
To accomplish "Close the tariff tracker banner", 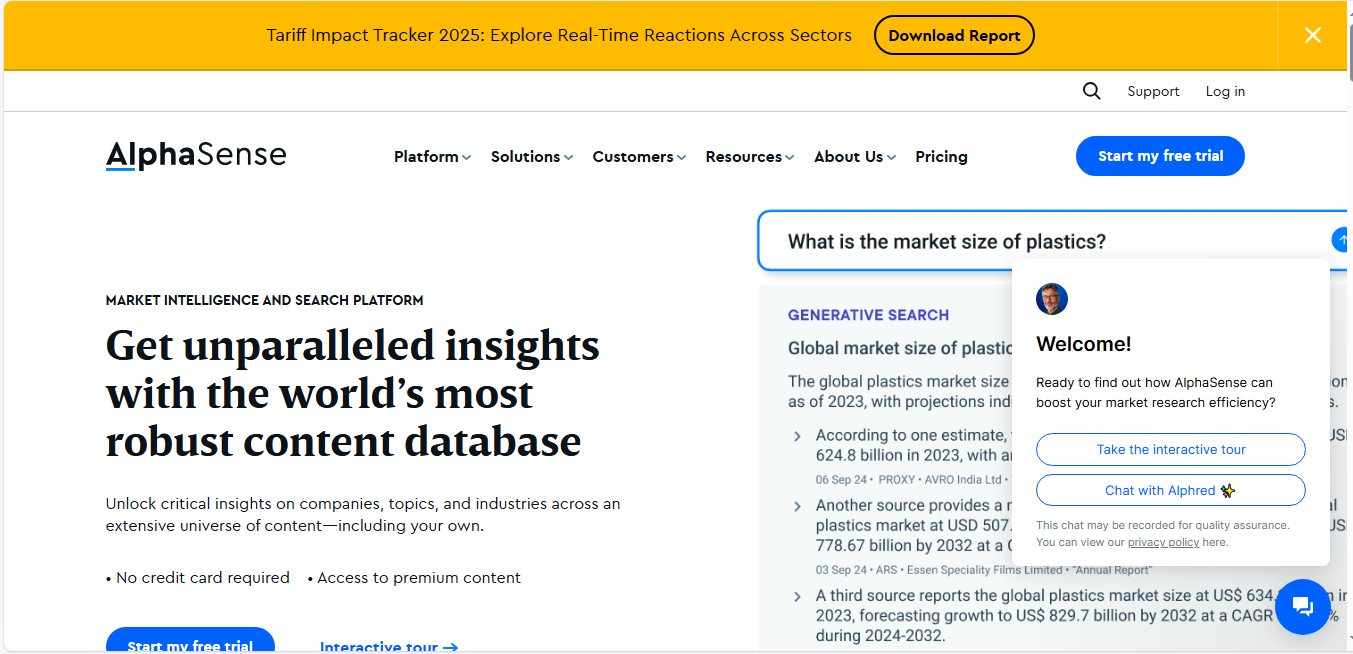I will (1312, 35).
